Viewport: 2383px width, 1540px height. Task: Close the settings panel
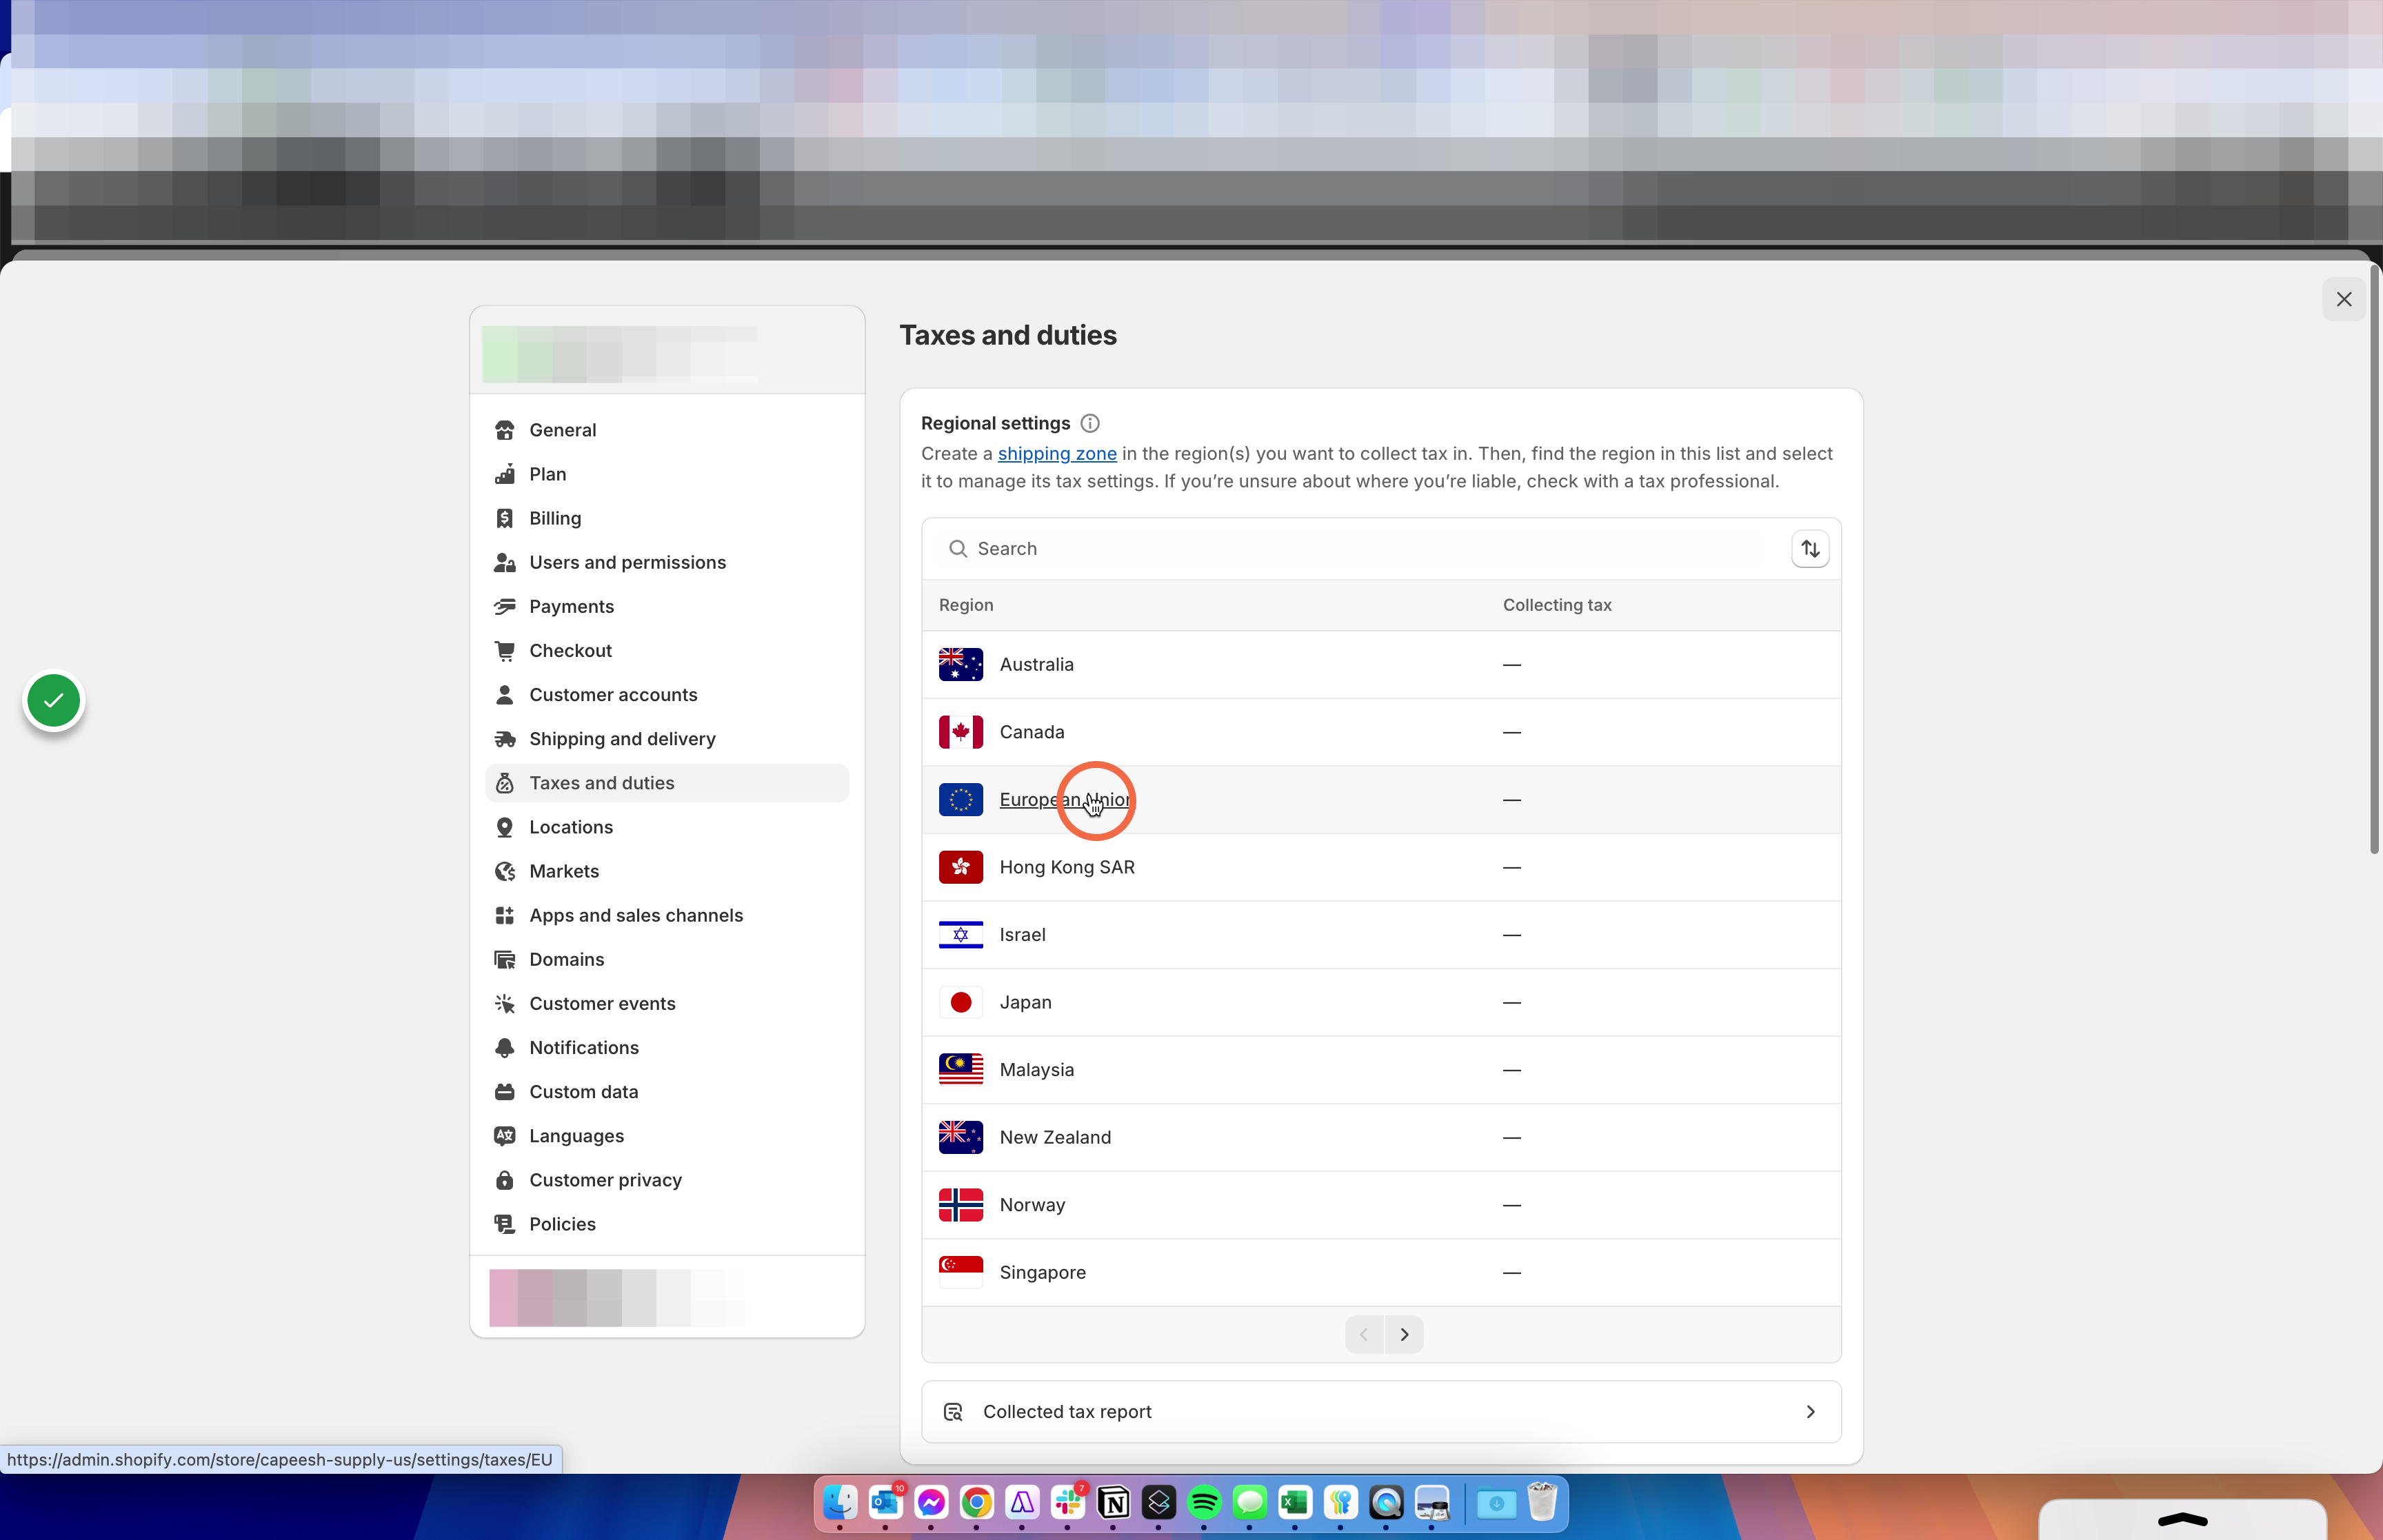(2344, 299)
